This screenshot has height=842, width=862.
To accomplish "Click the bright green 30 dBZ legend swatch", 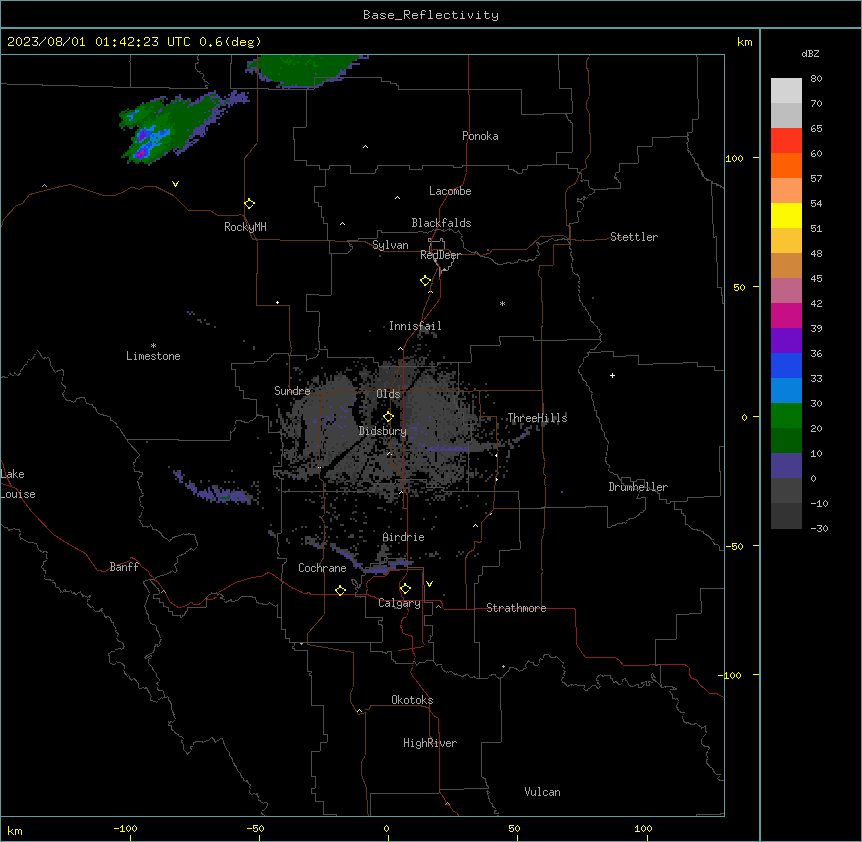I will [786, 416].
